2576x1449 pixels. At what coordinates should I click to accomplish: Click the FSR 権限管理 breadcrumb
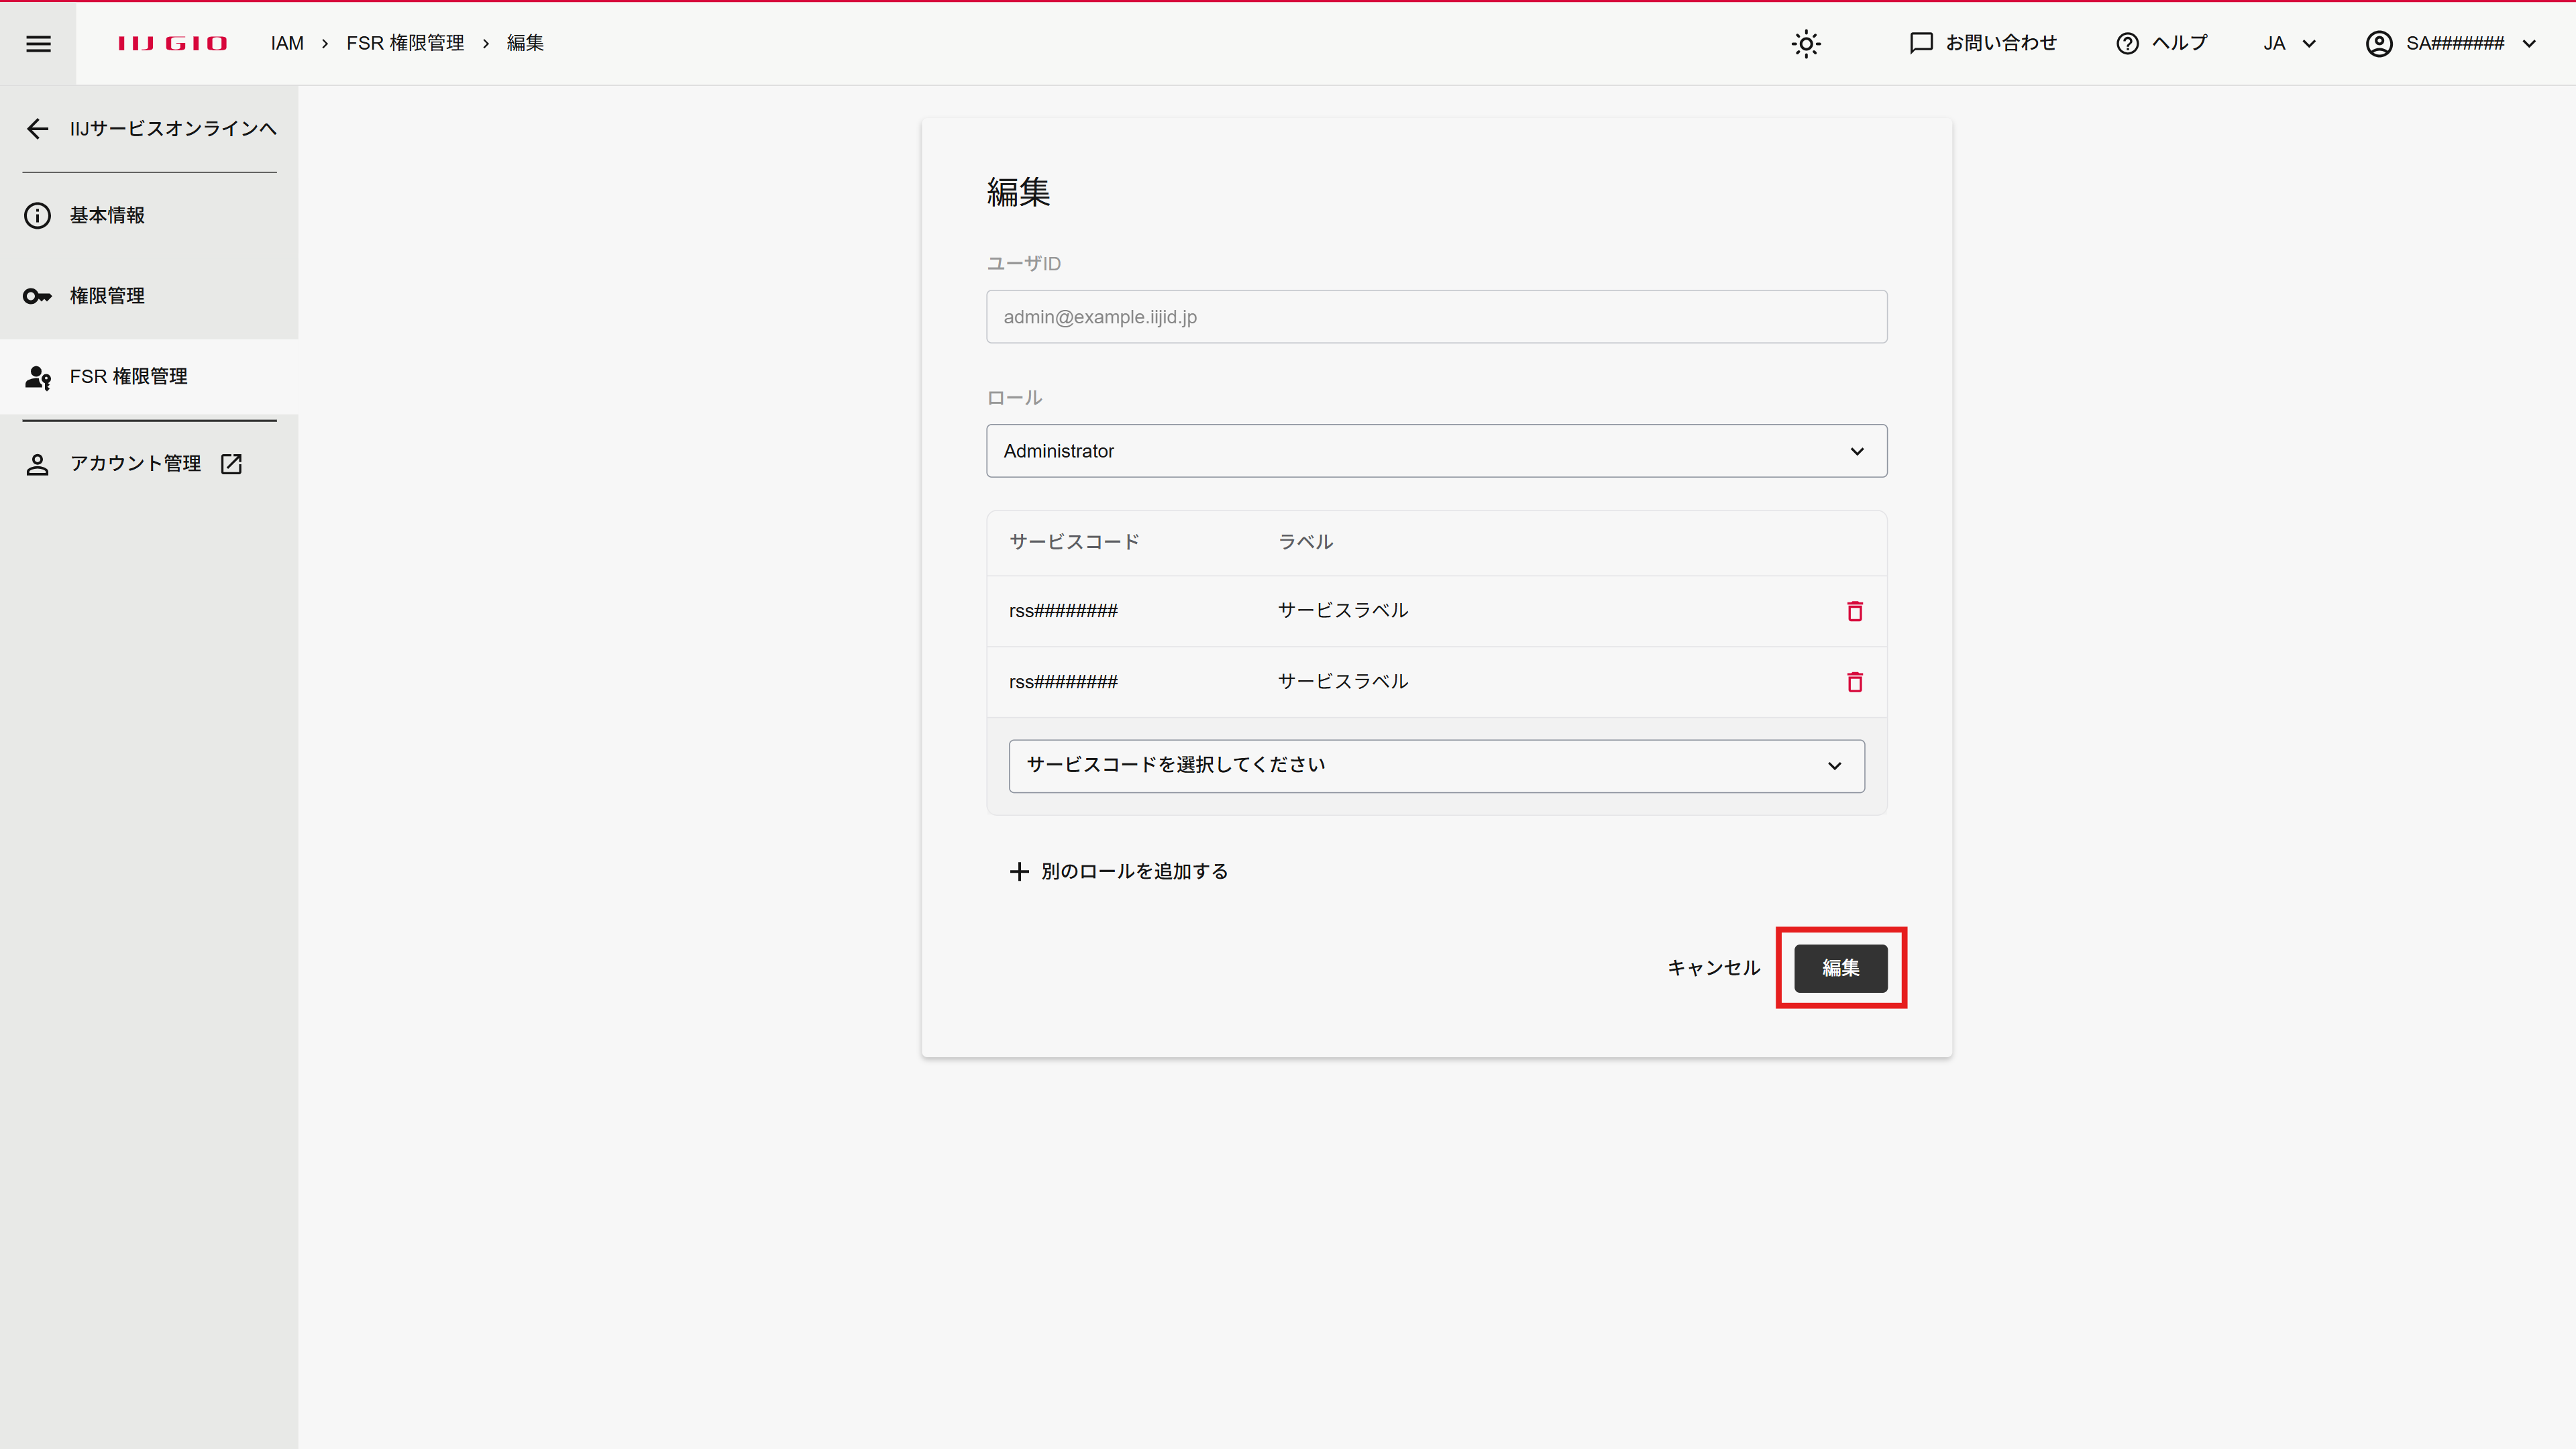pyautogui.click(x=405, y=43)
